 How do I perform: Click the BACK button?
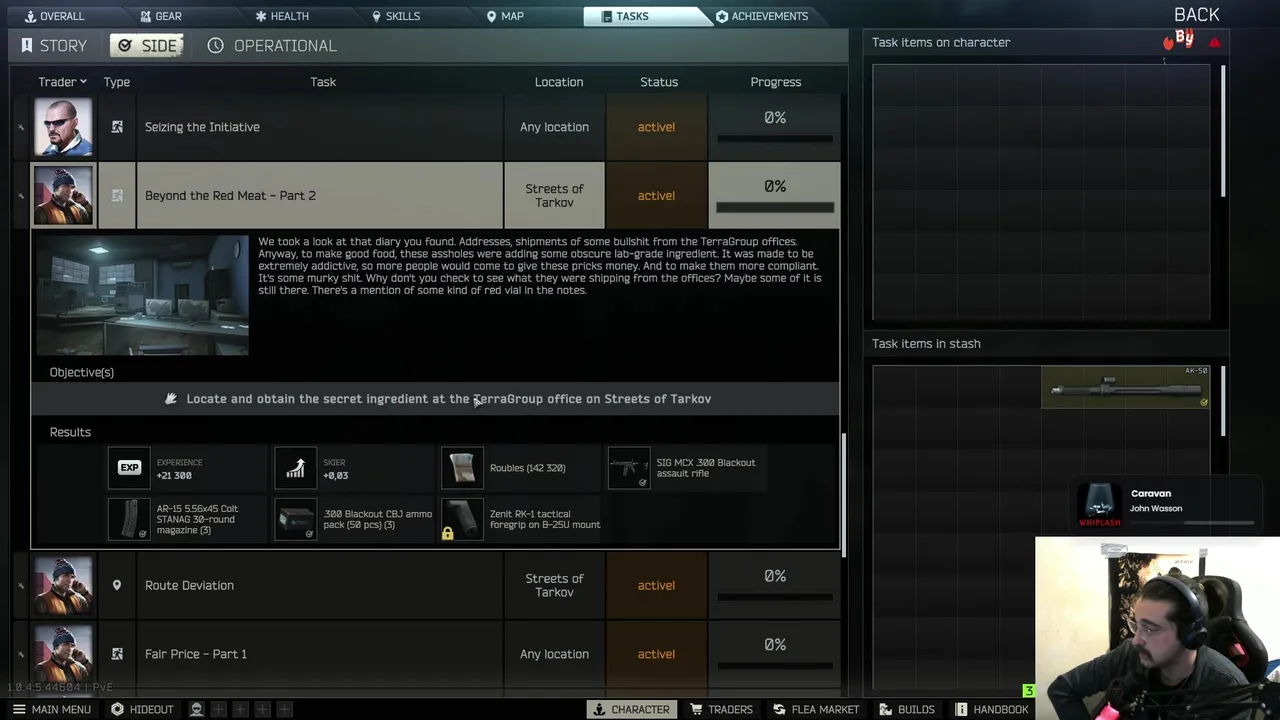tap(1196, 14)
